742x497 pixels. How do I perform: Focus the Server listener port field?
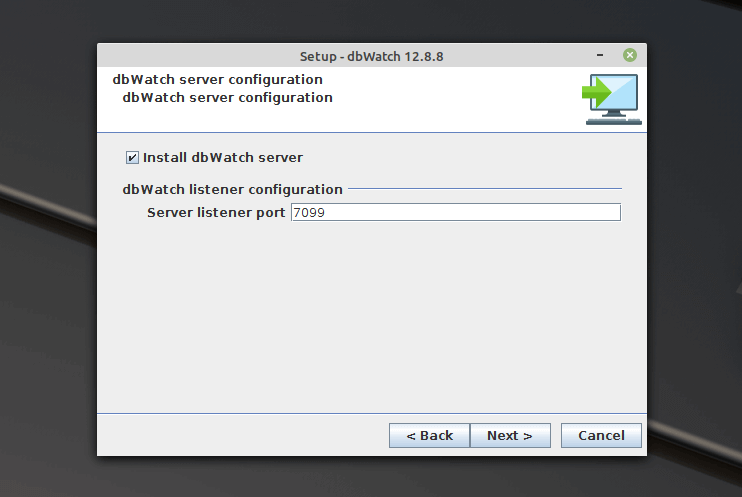click(x=455, y=212)
